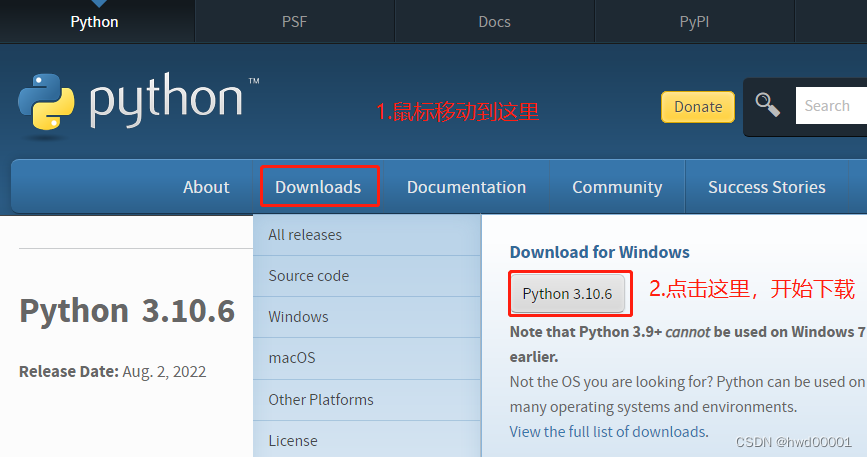The image size is (867, 457).
Task: Choose Source code in Downloads dropdown
Action: 367,276
